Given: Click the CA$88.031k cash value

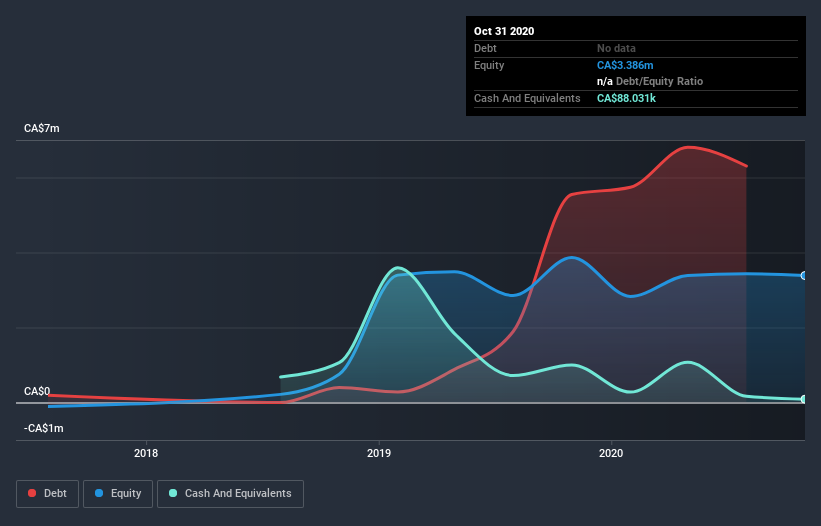Looking at the screenshot, I should [x=626, y=98].
